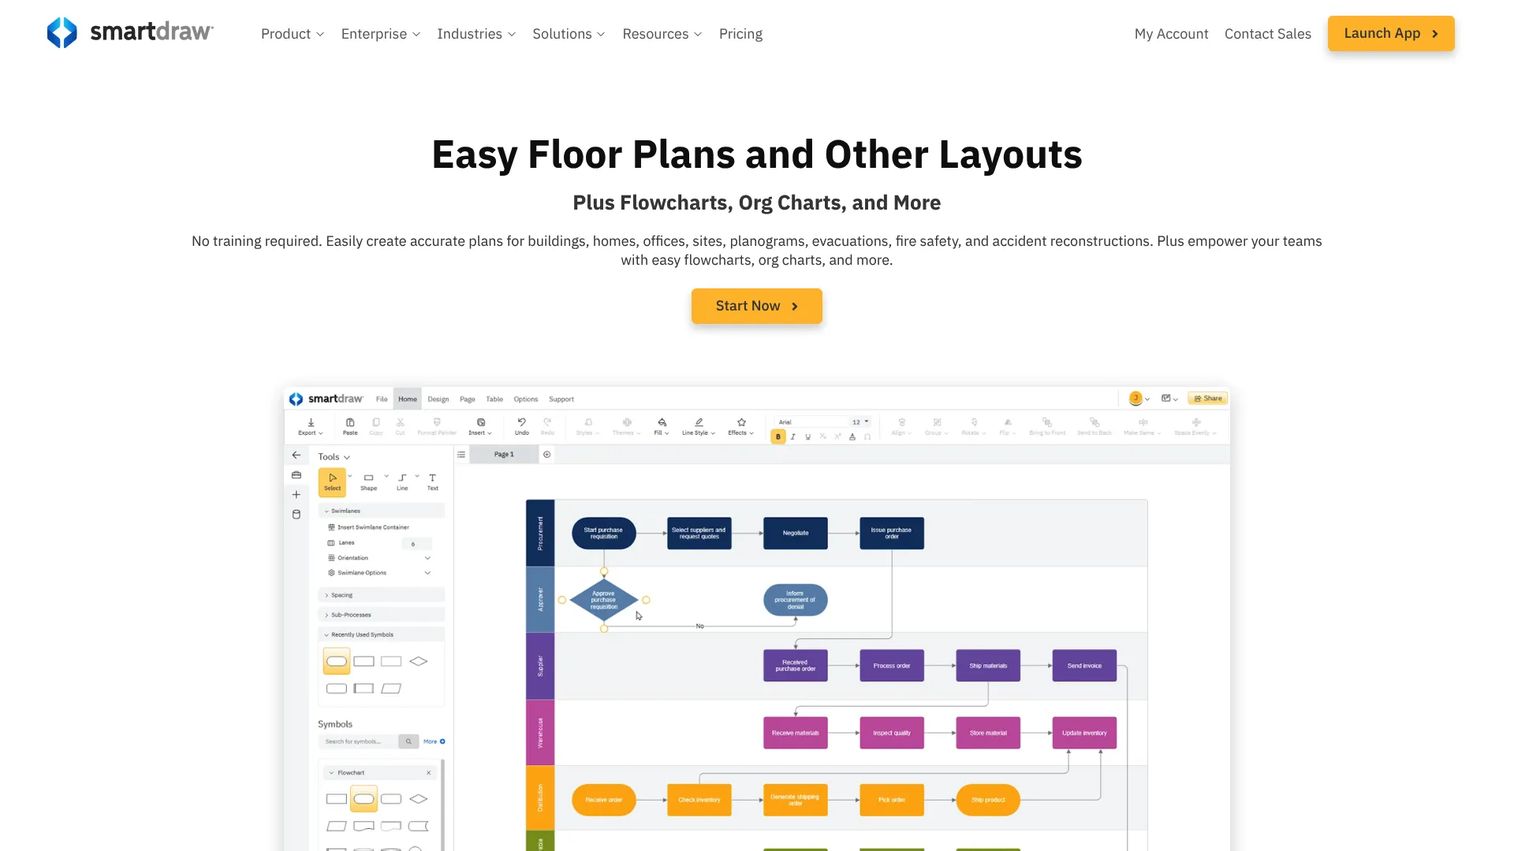Click the Start Now button

click(757, 306)
